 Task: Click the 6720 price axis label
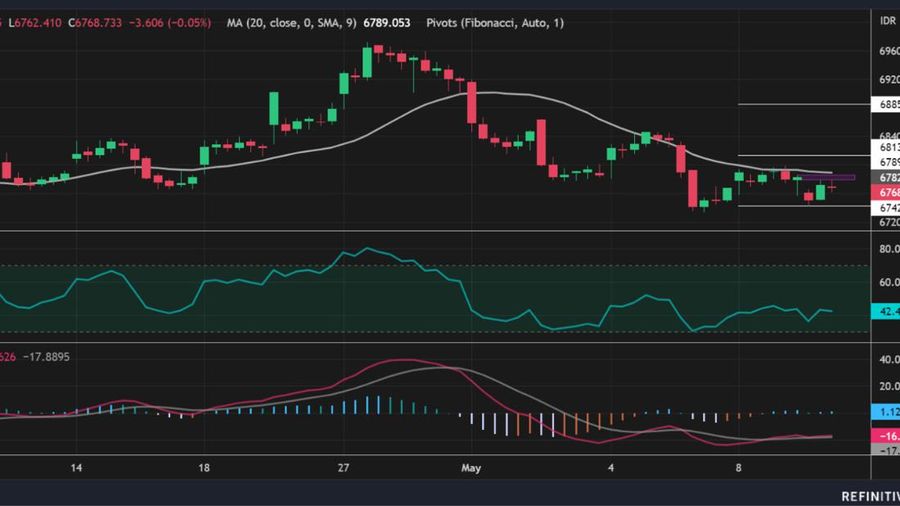pyautogui.click(x=889, y=222)
